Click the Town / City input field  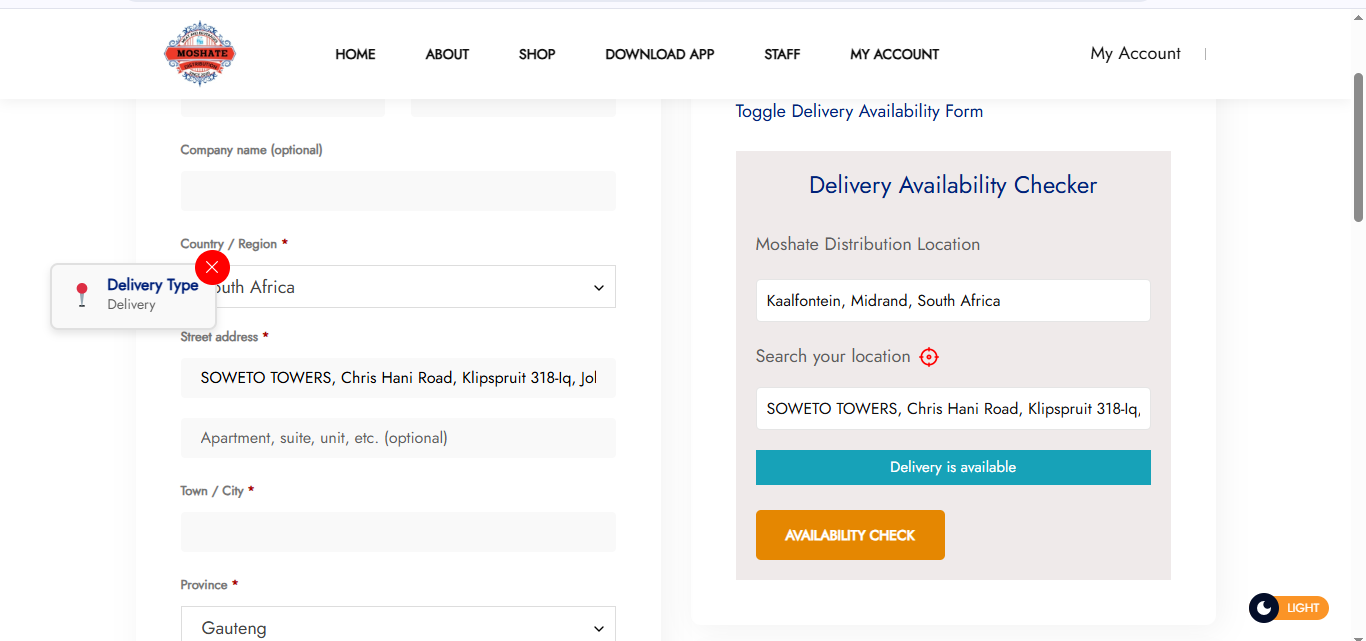point(398,531)
